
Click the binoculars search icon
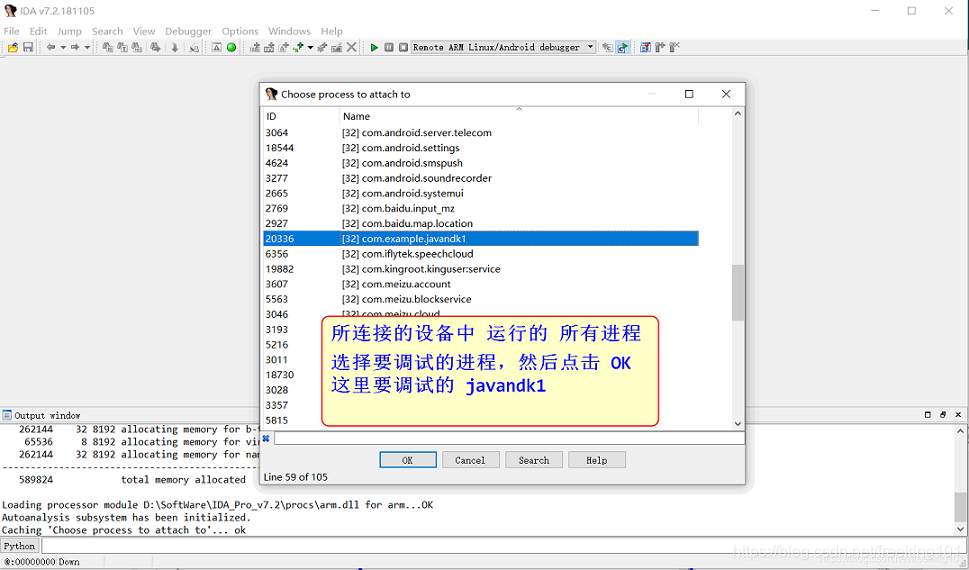click(x=155, y=47)
